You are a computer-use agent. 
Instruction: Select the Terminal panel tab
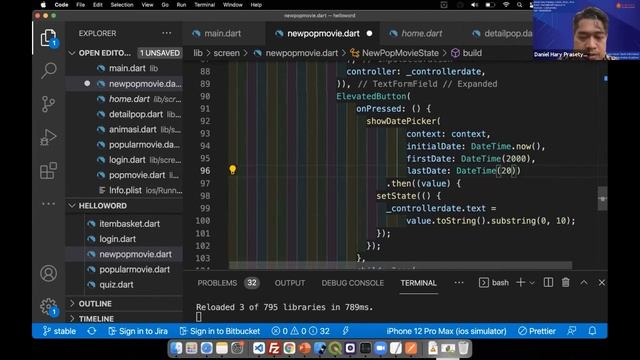[418, 283]
